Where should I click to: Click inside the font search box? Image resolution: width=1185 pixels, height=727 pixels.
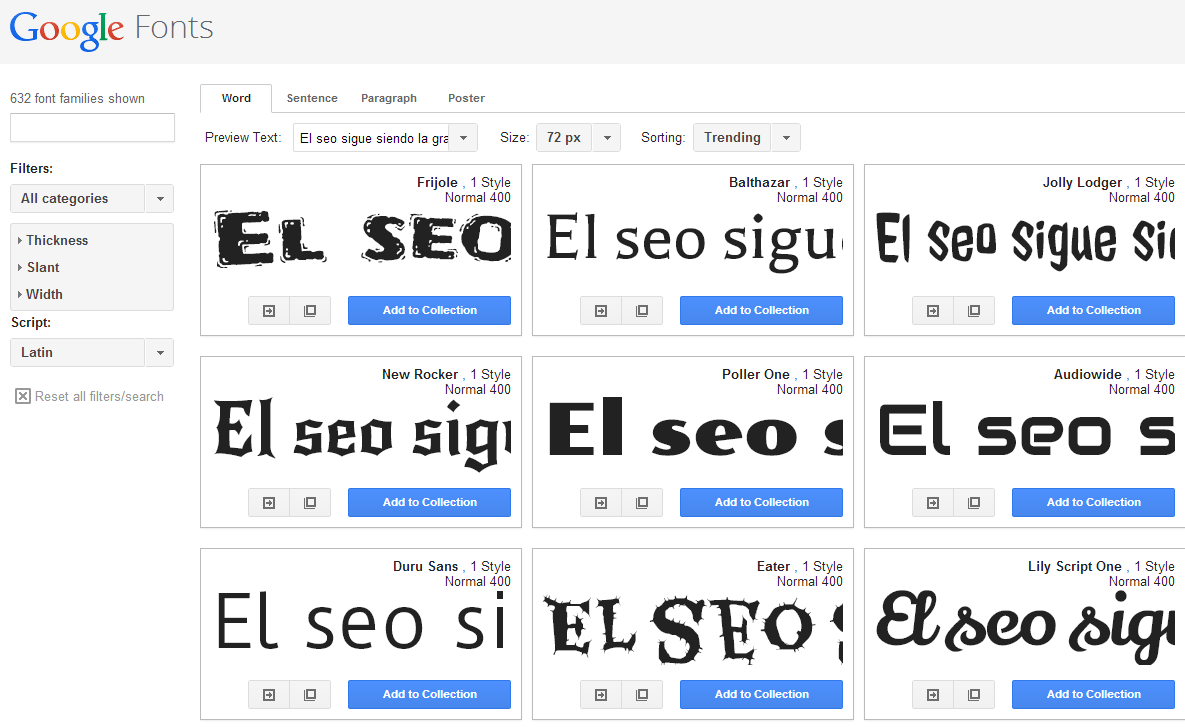tap(91, 128)
